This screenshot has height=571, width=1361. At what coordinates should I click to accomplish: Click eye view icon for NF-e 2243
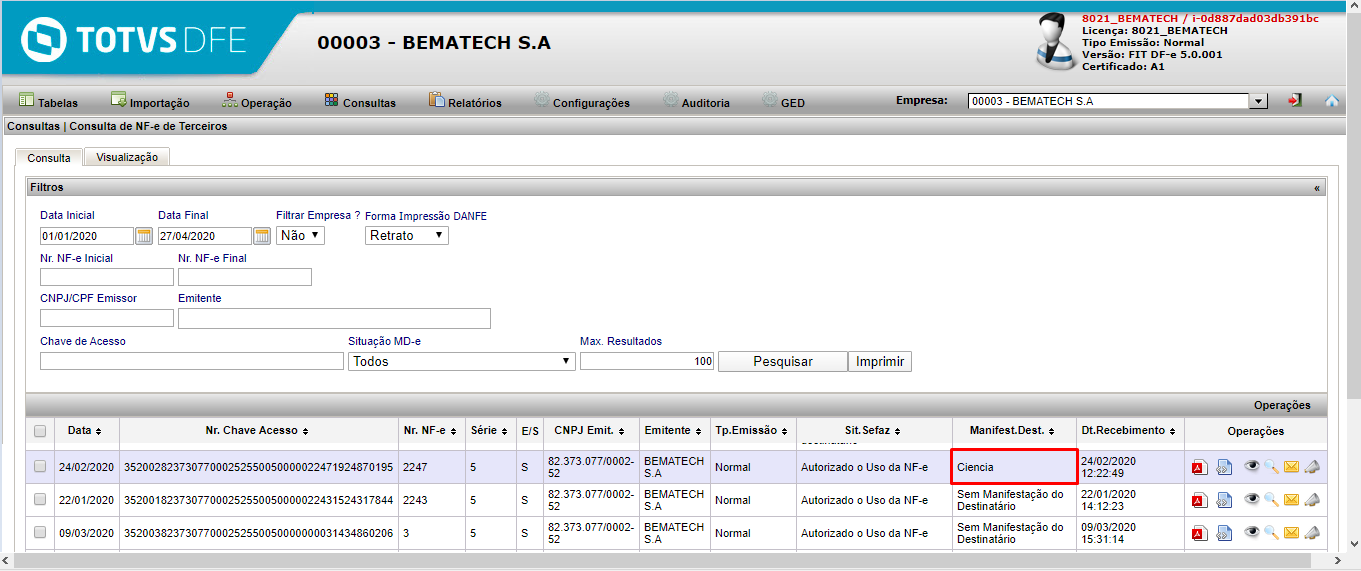pos(1252,499)
